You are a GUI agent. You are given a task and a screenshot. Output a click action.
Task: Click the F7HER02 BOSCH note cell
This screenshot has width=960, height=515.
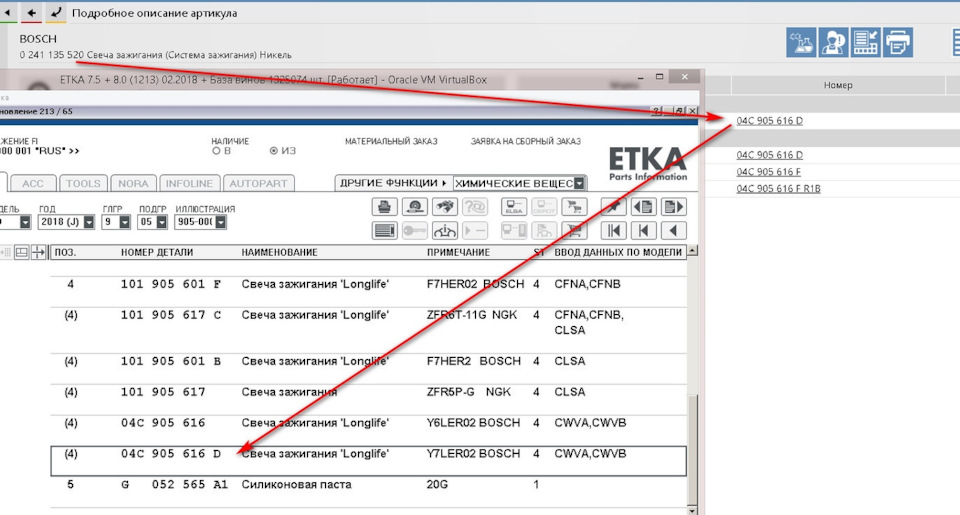pos(475,284)
